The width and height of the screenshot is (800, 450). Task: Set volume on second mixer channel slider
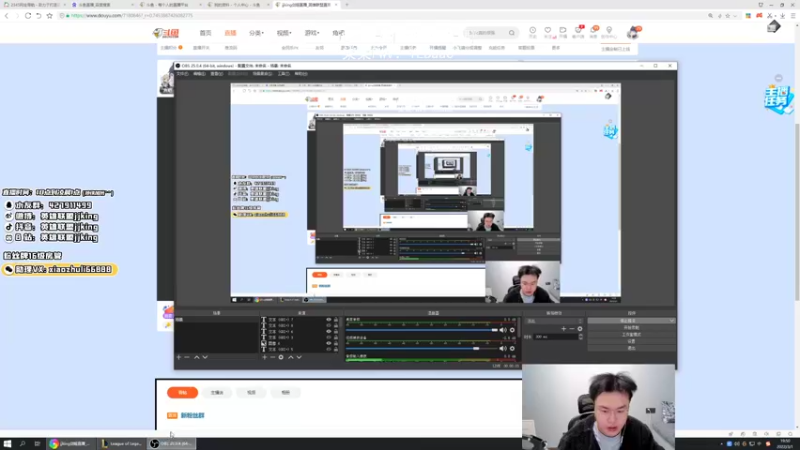click(x=421, y=348)
